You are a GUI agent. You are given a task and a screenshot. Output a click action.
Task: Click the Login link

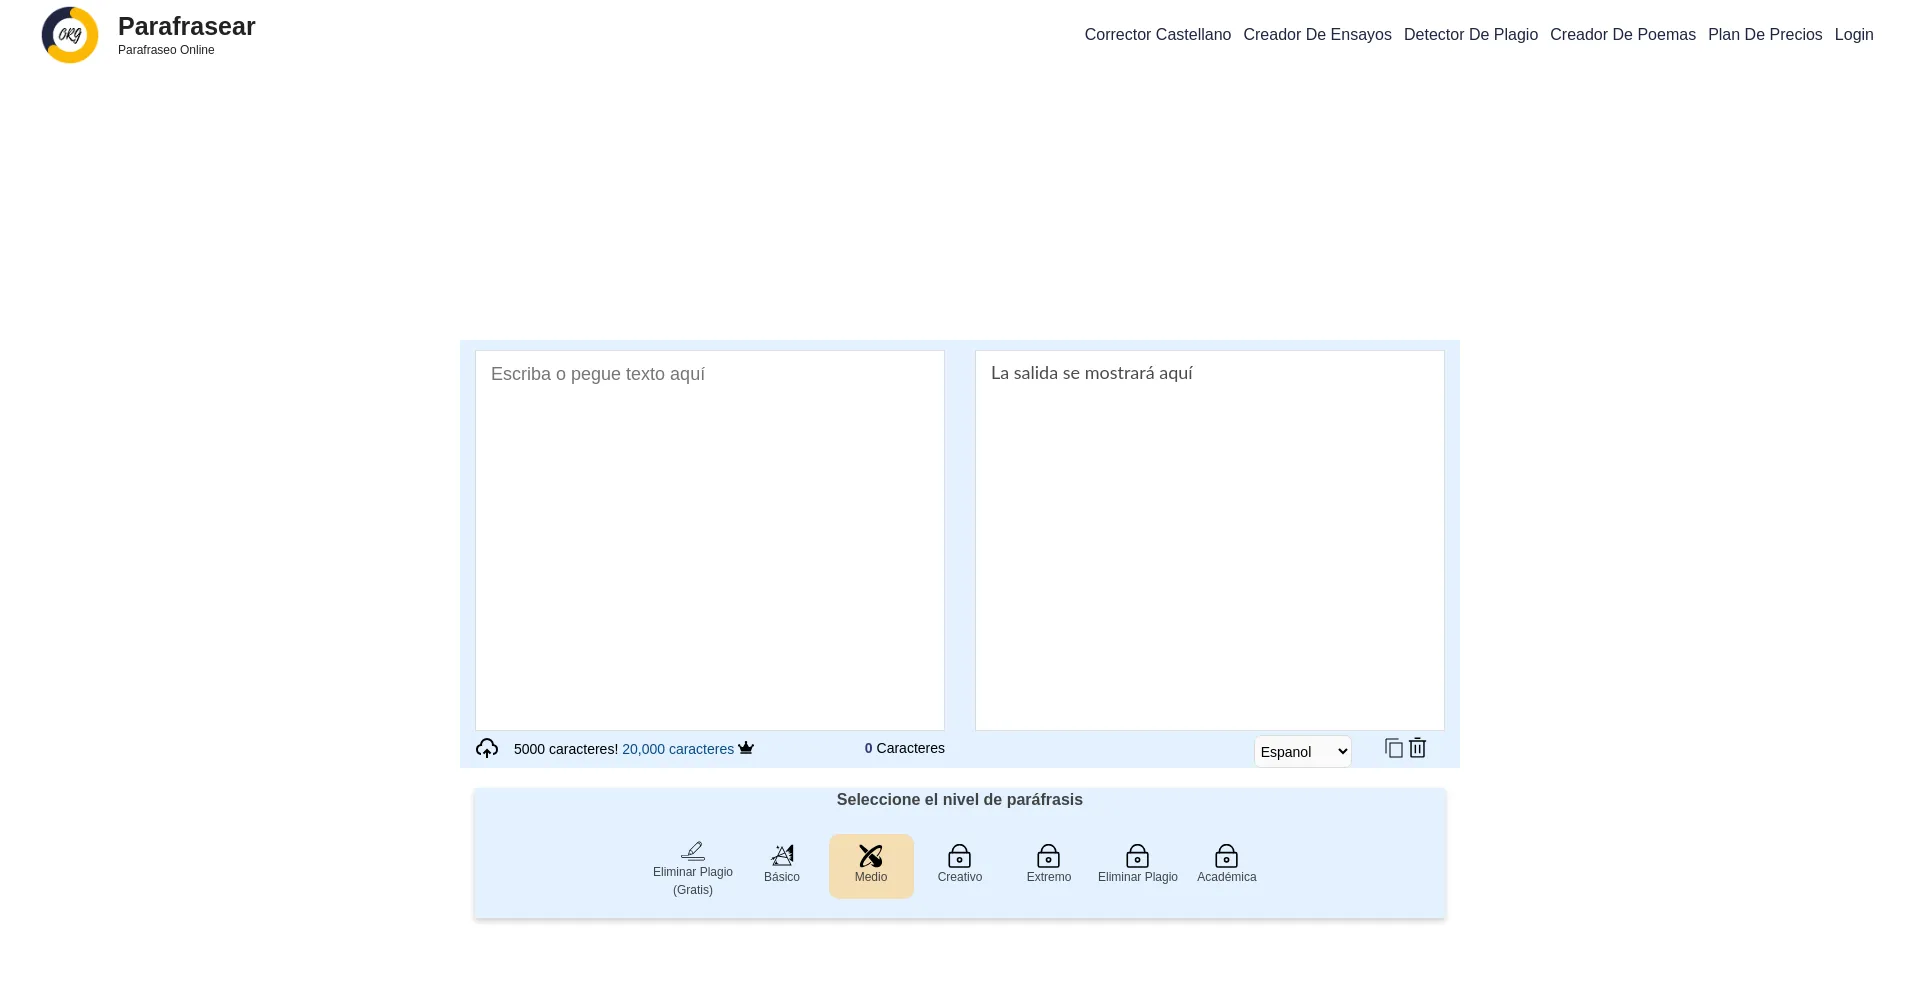pos(1854,35)
